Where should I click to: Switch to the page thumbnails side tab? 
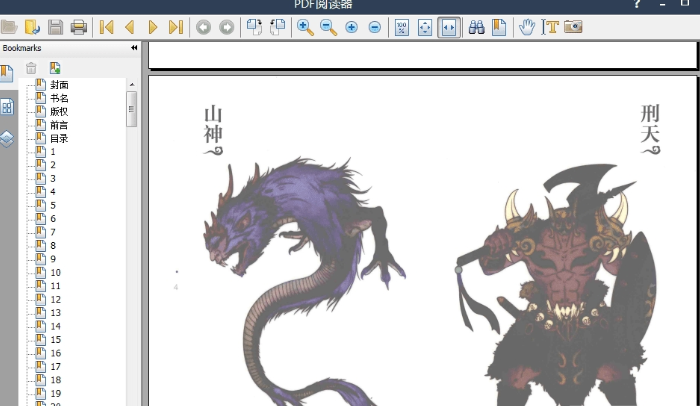[7, 107]
